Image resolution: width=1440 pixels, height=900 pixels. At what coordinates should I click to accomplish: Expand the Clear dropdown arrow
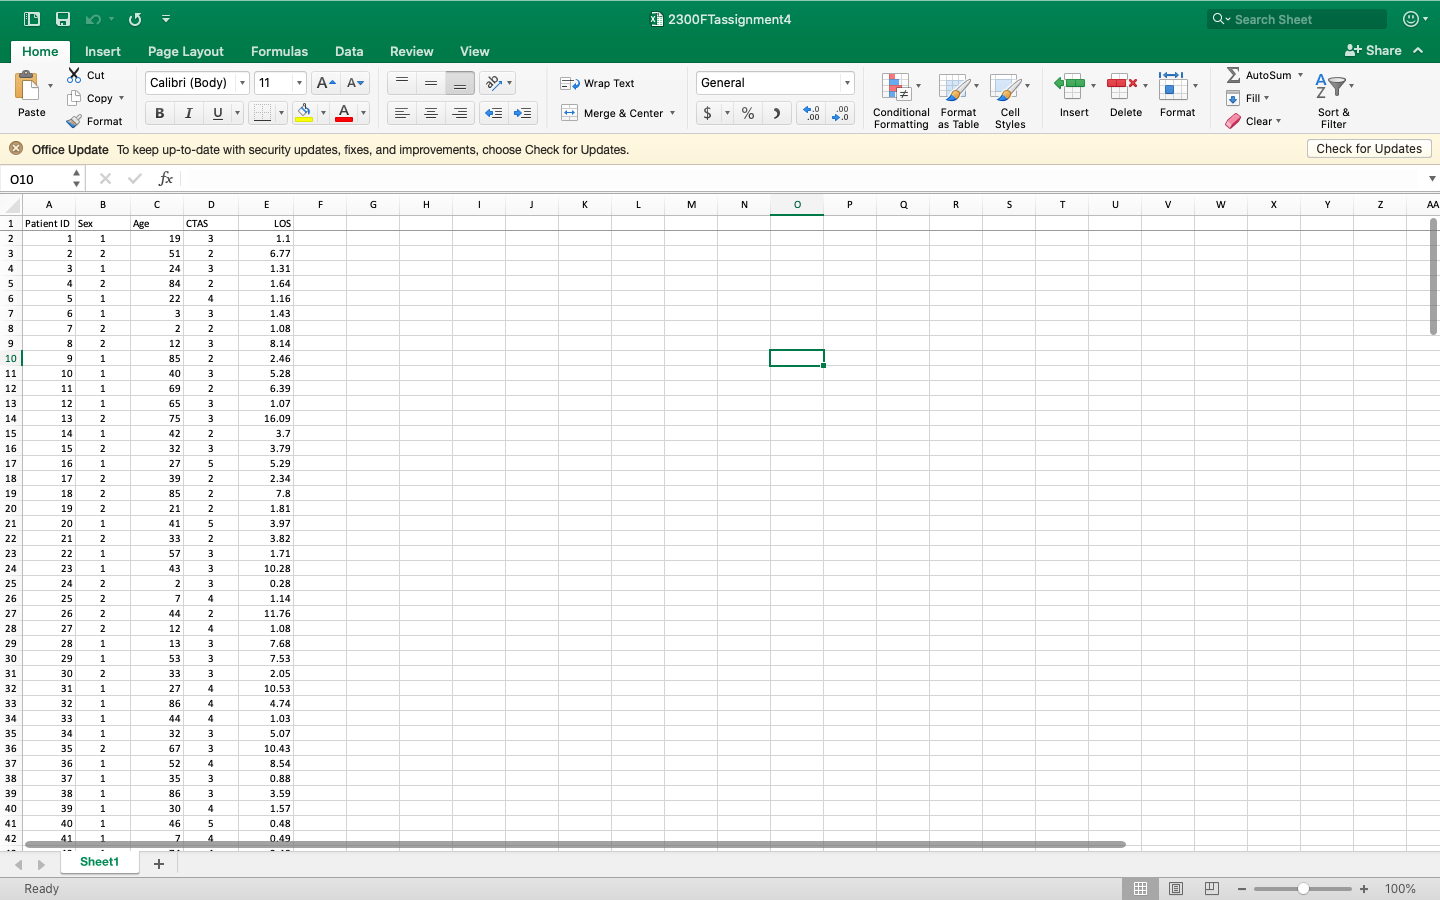tap(1278, 121)
